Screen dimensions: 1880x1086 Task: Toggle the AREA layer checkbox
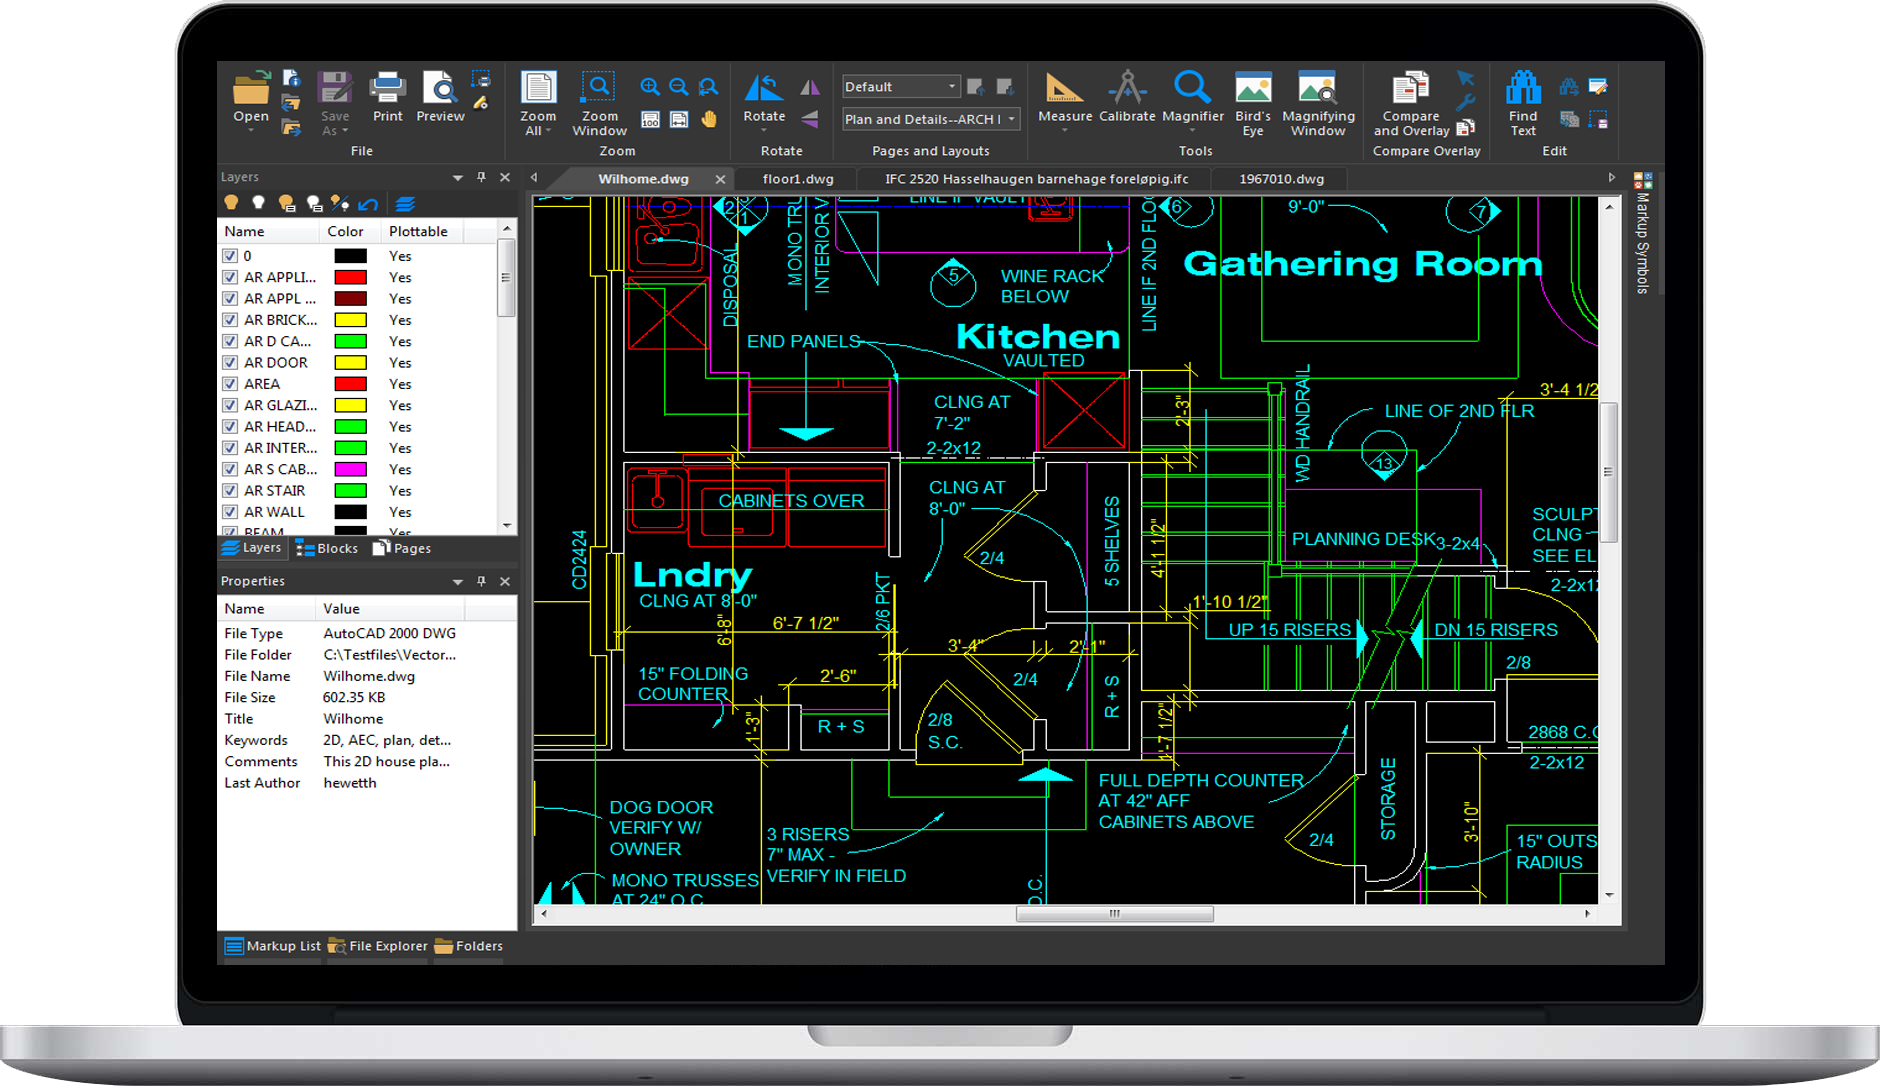tap(230, 384)
